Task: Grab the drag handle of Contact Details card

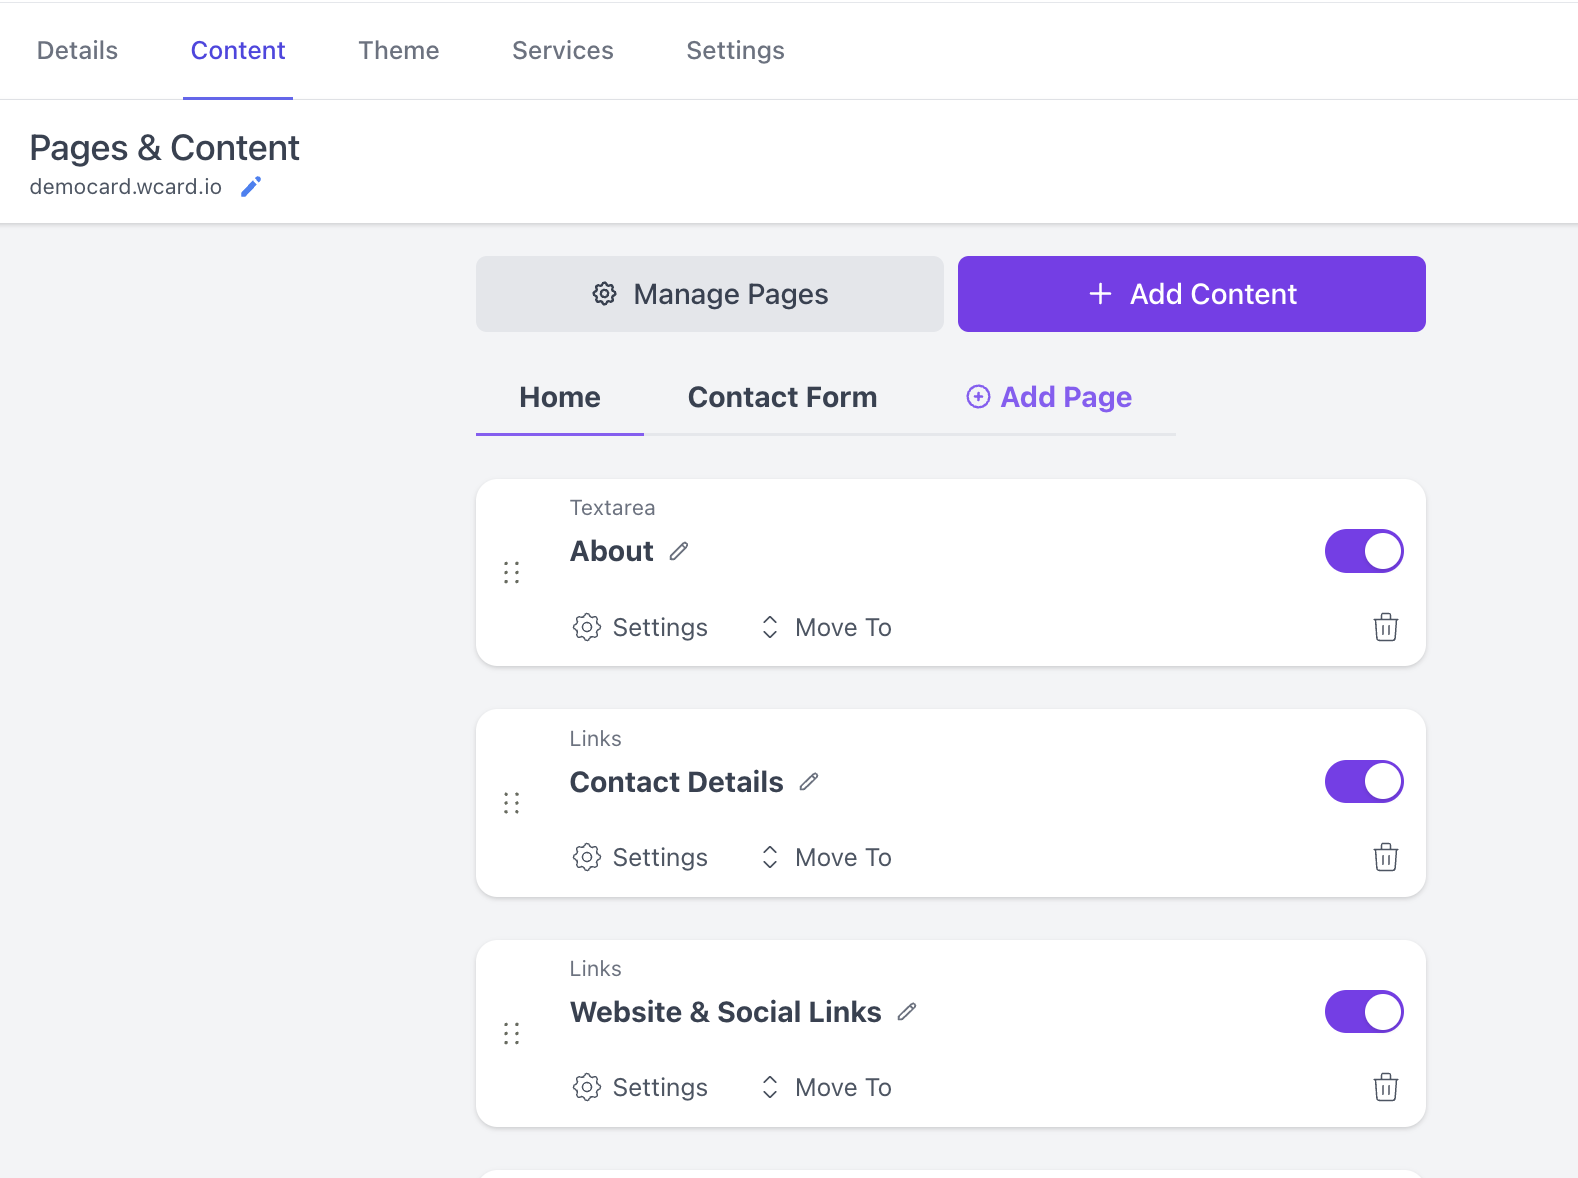Action: click(x=512, y=803)
